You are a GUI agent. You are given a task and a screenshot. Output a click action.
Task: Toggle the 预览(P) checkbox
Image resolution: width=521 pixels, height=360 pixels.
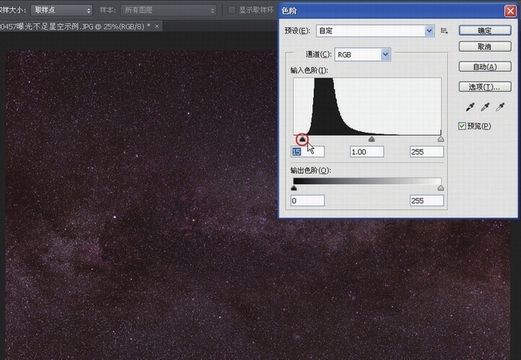pos(462,126)
